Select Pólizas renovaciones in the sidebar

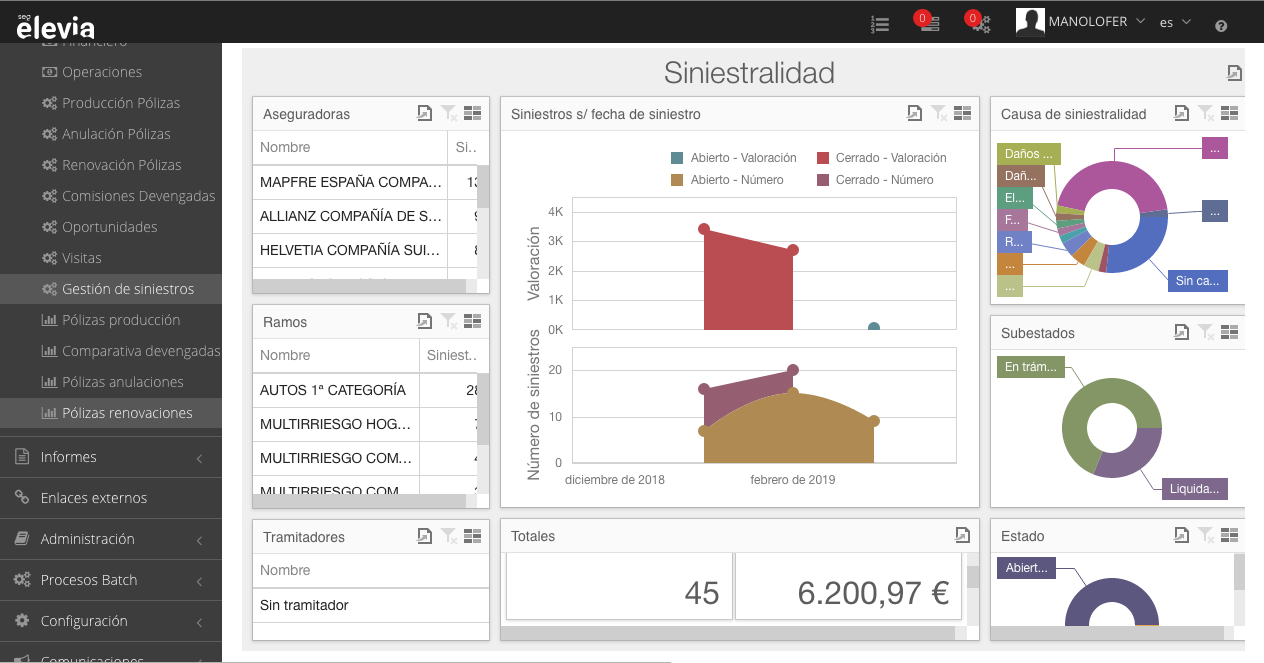coord(111,413)
